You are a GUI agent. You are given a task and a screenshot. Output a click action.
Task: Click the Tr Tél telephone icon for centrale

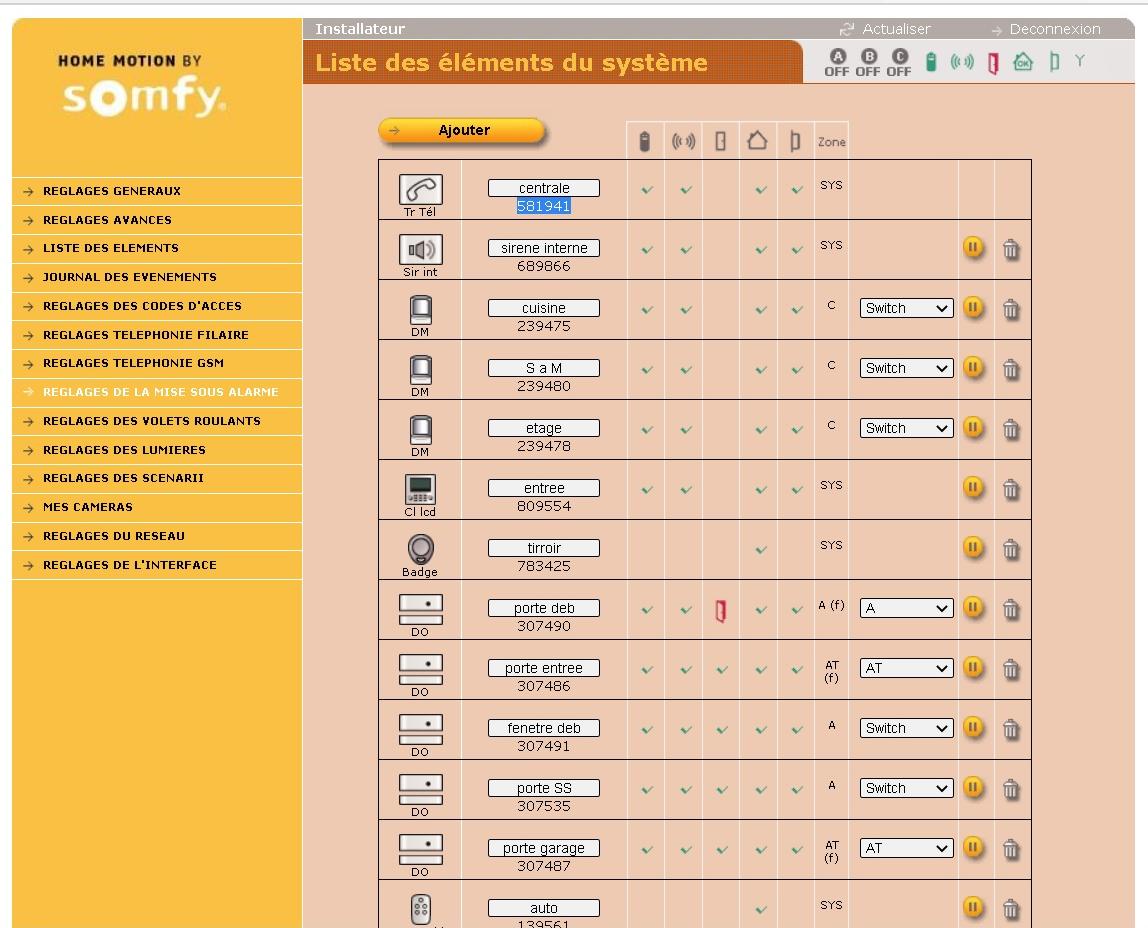click(x=419, y=188)
